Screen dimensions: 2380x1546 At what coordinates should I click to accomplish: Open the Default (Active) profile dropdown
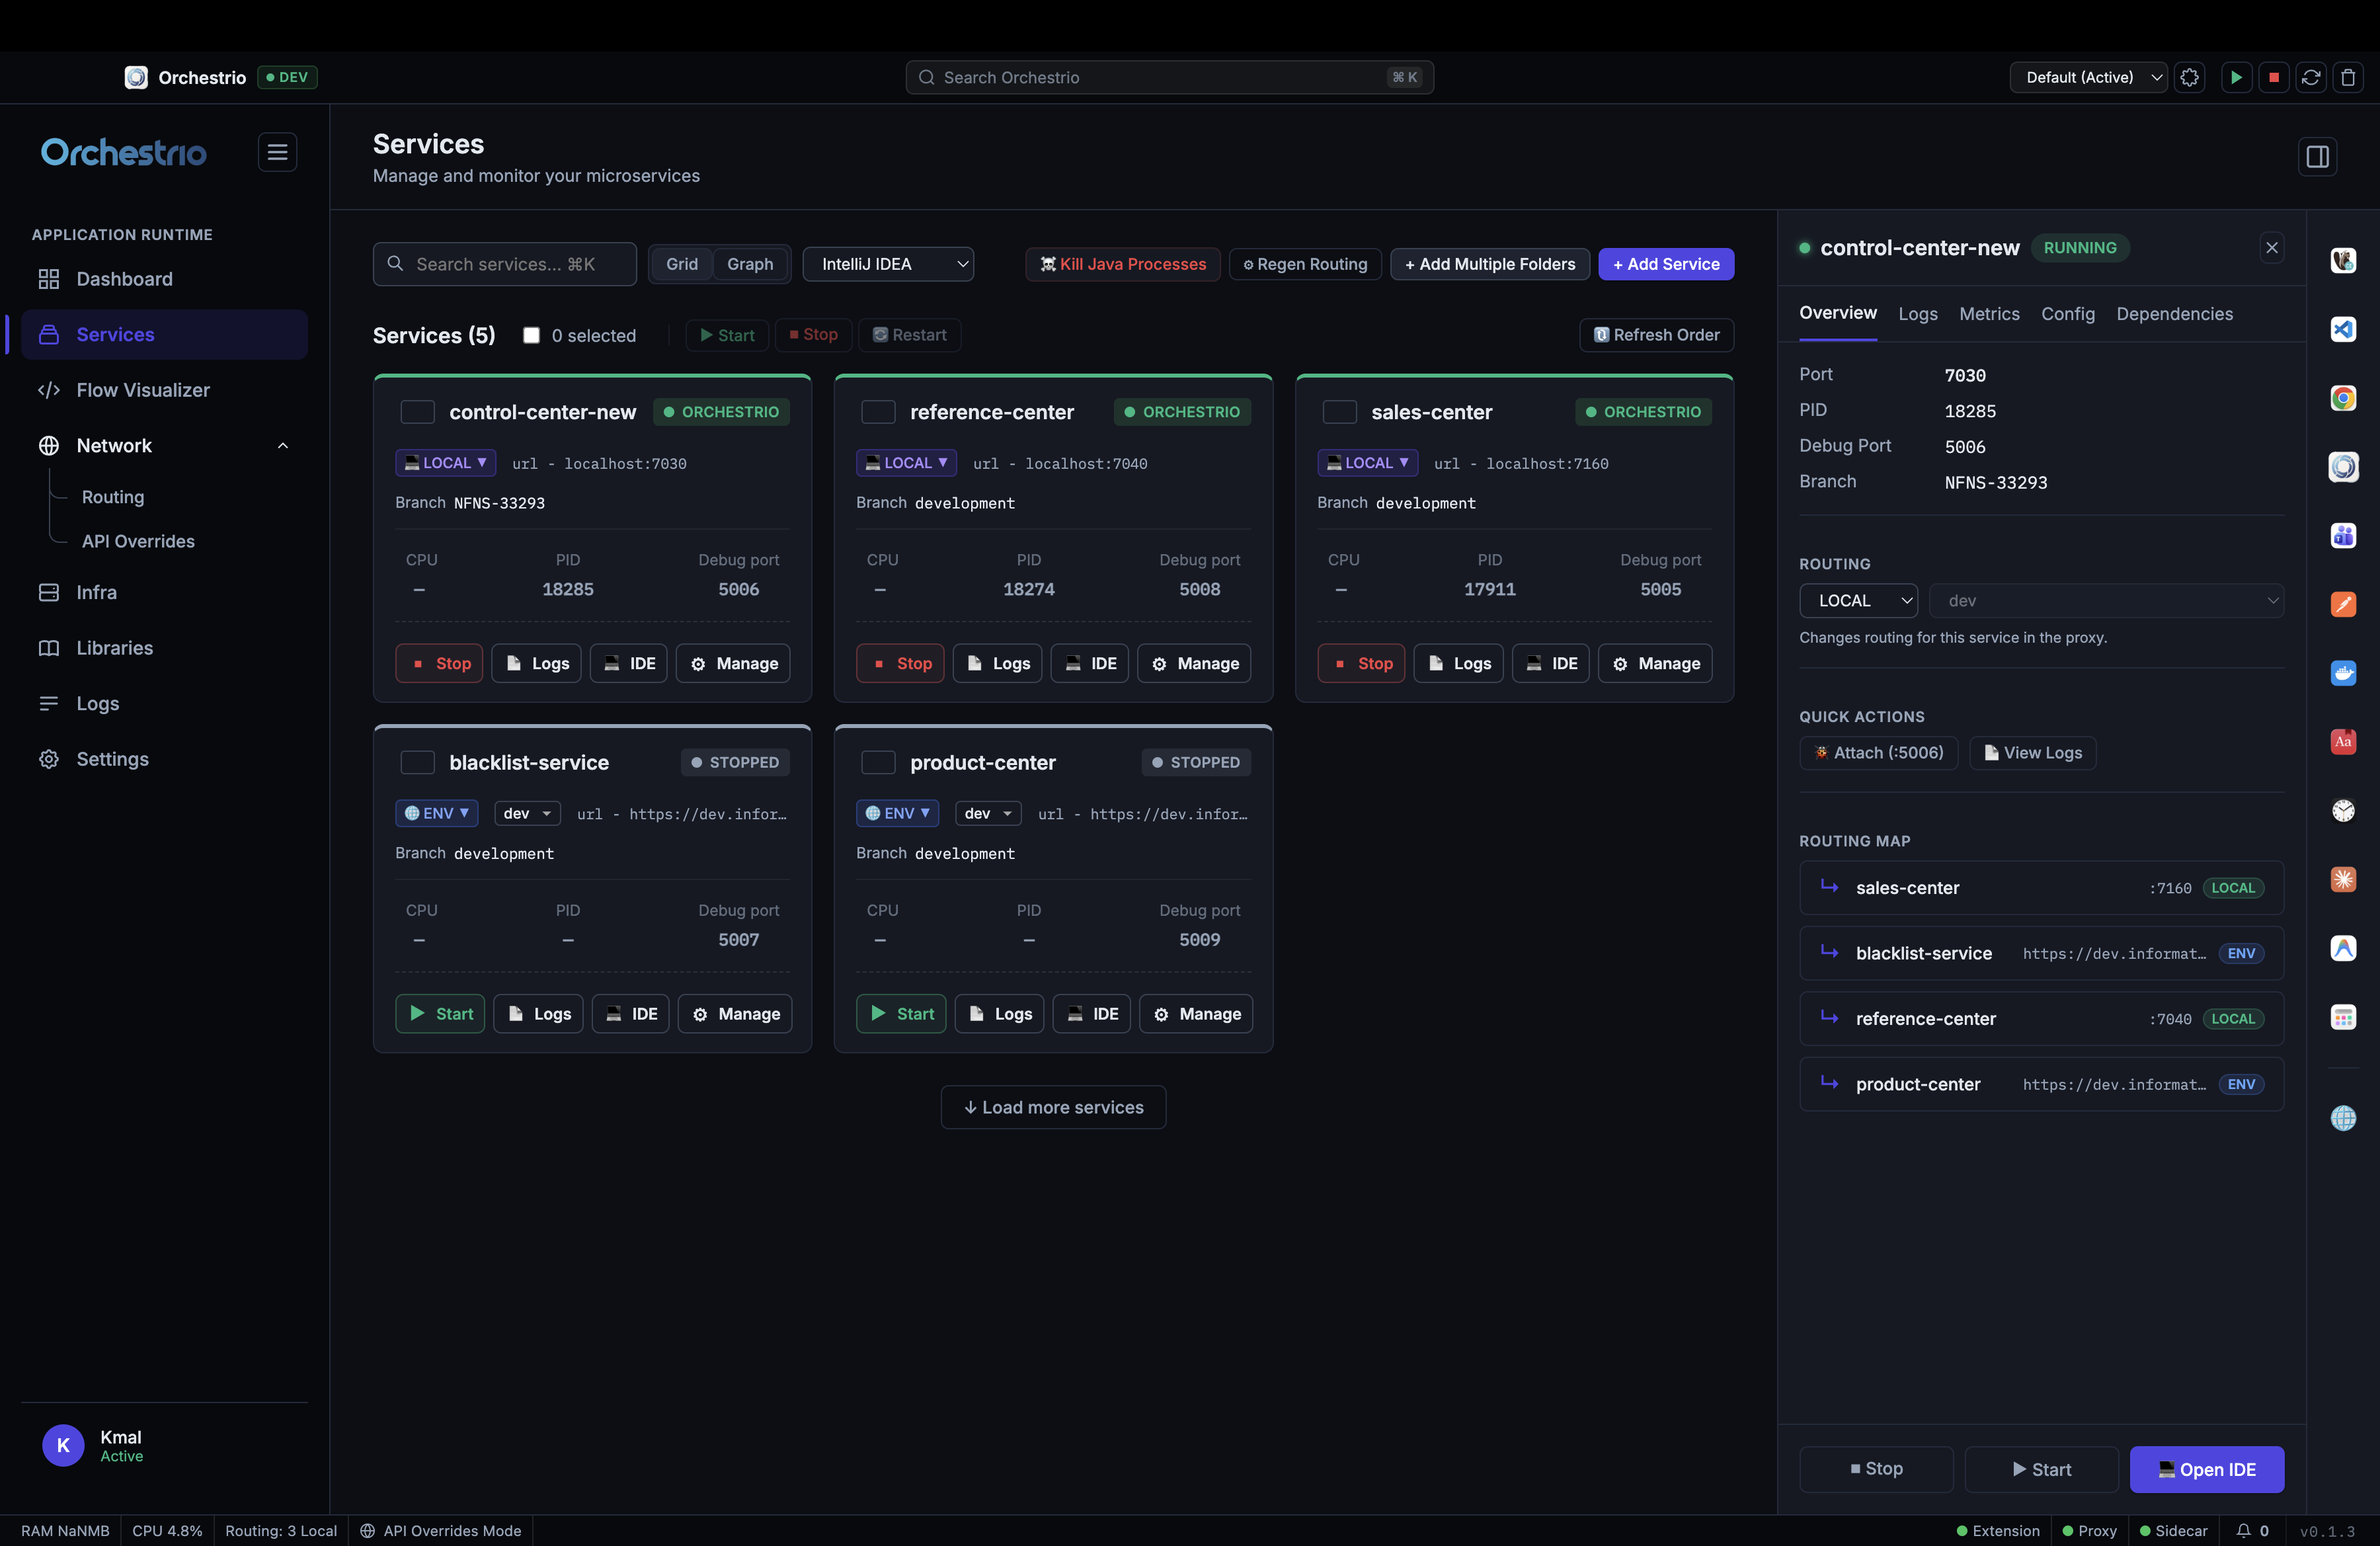click(x=2088, y=77)
